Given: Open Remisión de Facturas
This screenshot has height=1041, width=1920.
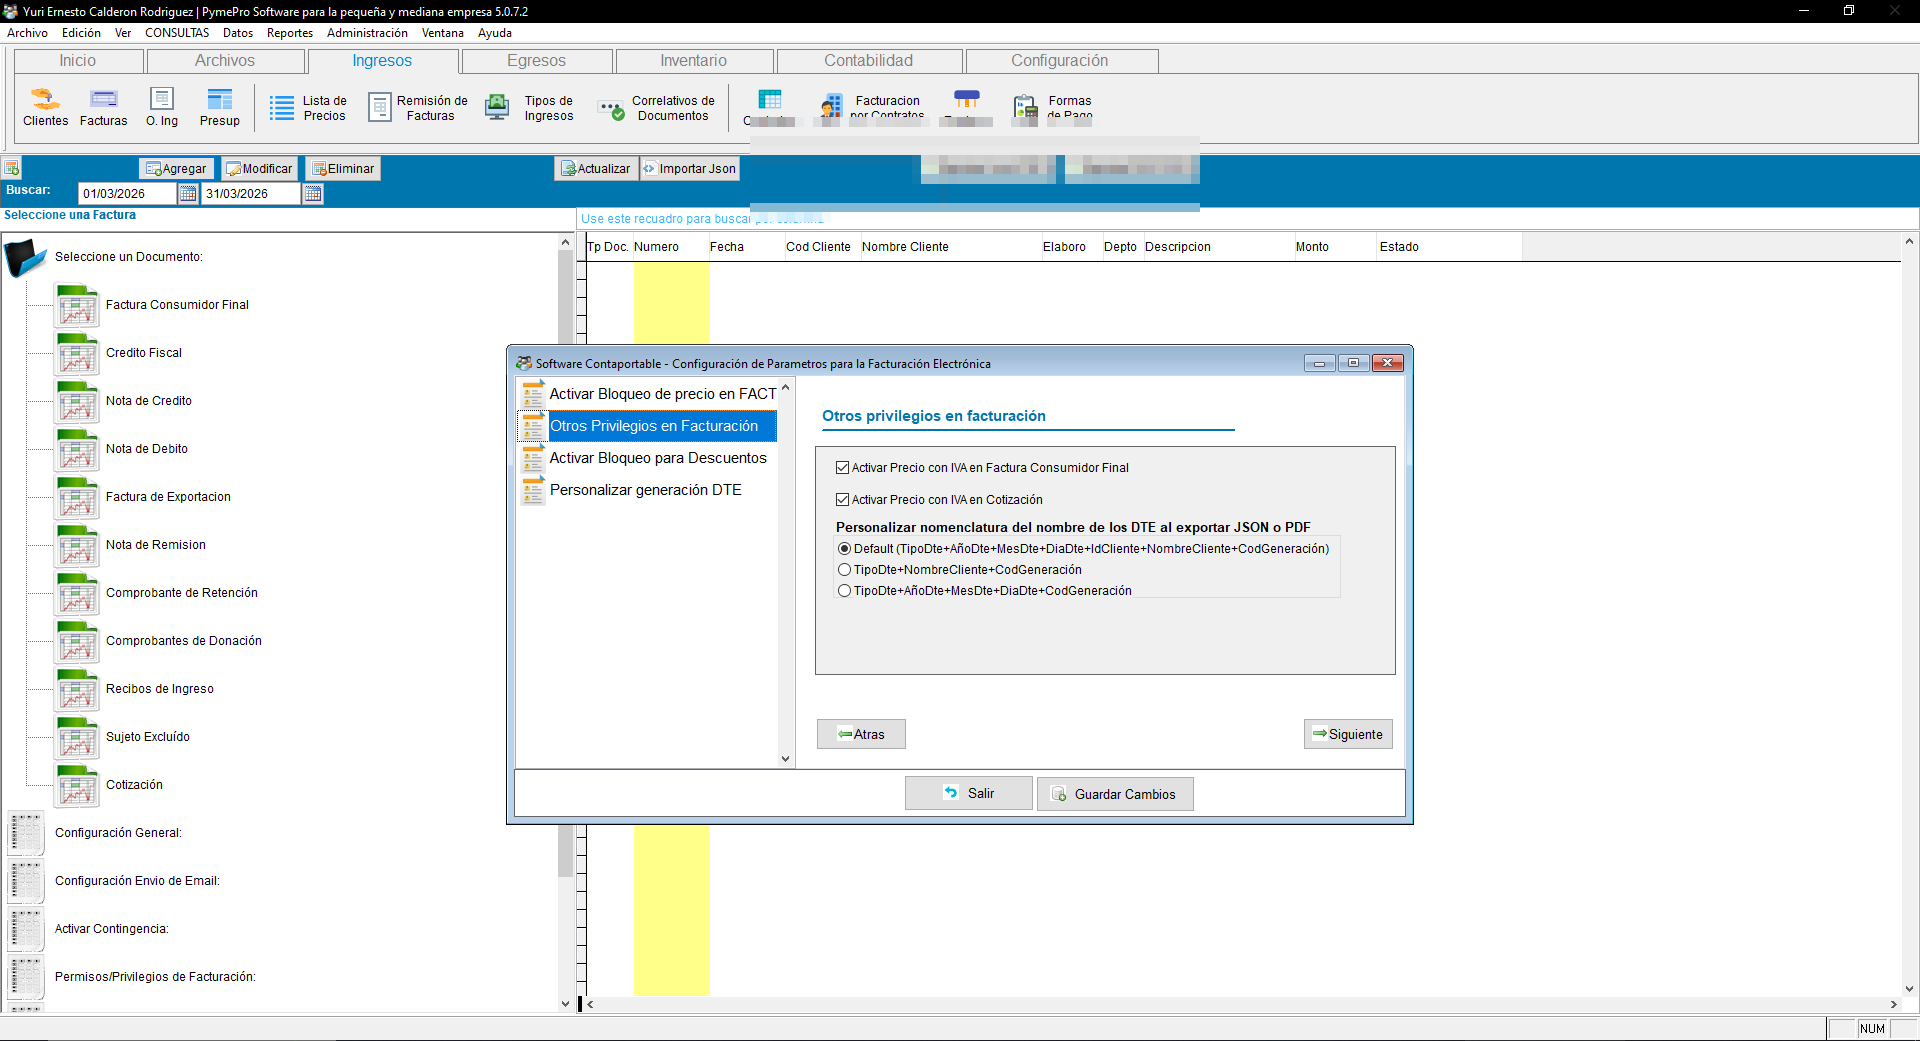Looking at the screenshot, I should coord(418,108).
